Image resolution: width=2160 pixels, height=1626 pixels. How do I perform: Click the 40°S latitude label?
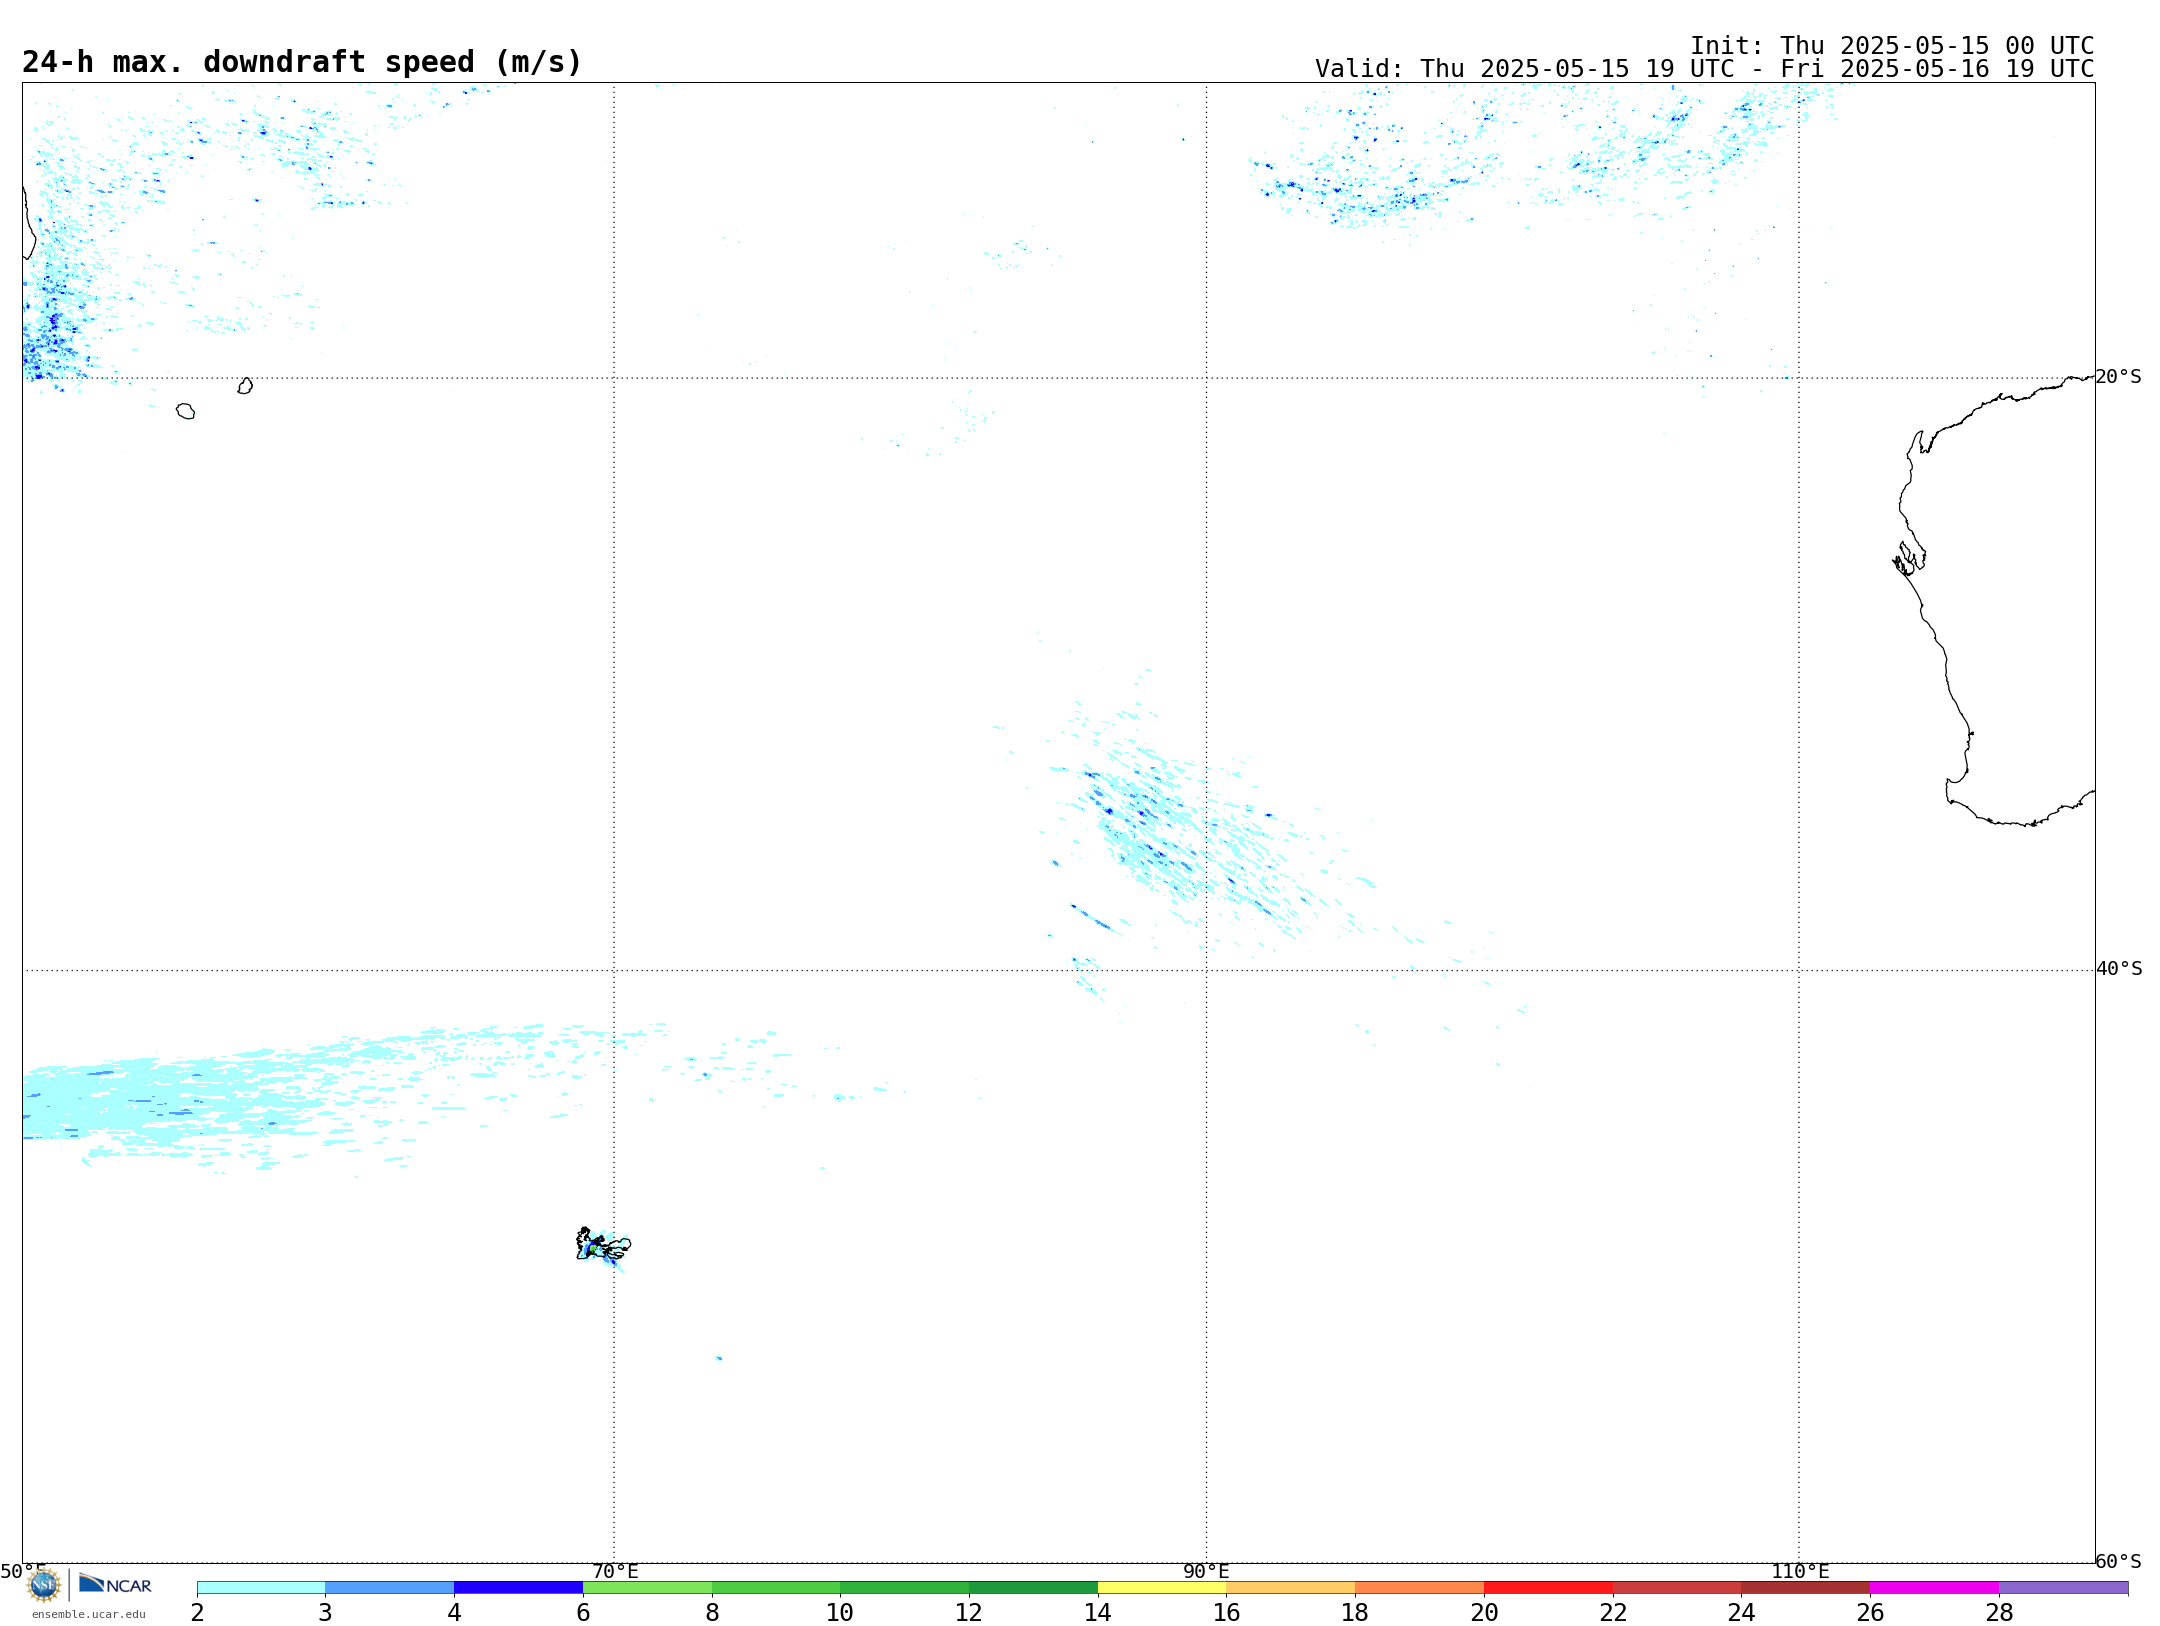tap(2118, 969)
